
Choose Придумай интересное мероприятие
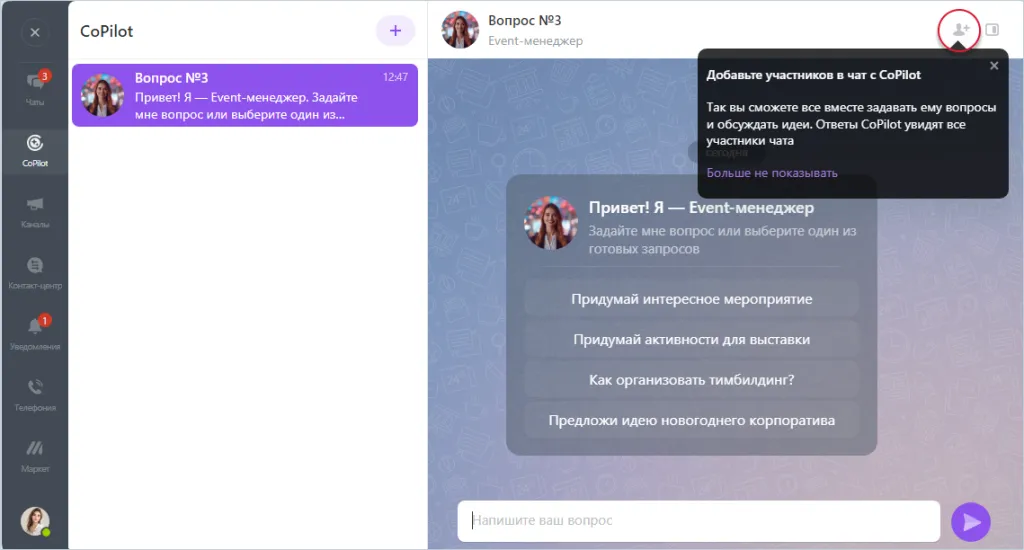point(692,299)
